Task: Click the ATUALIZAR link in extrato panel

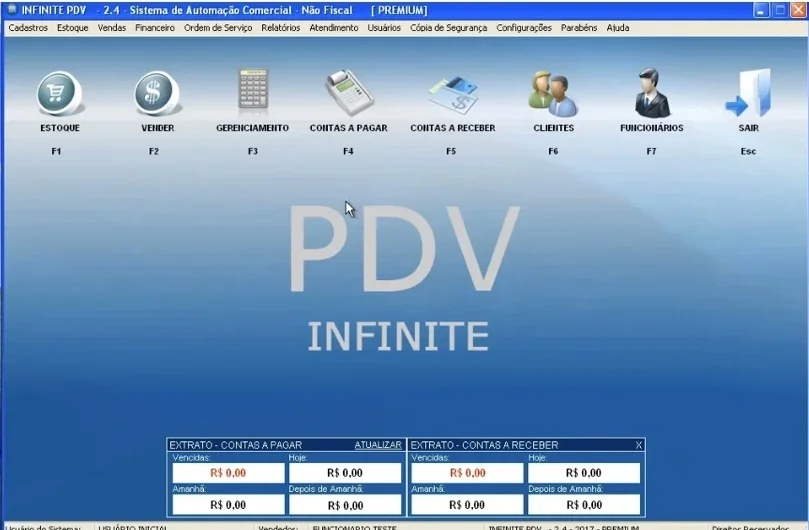Action: tap(378, 445)
